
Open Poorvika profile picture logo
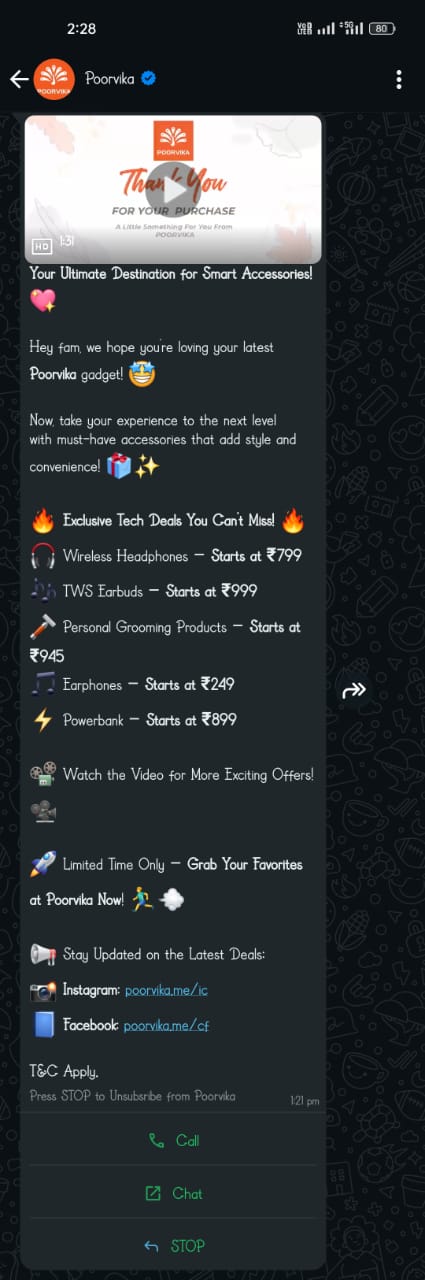[54, 79]
